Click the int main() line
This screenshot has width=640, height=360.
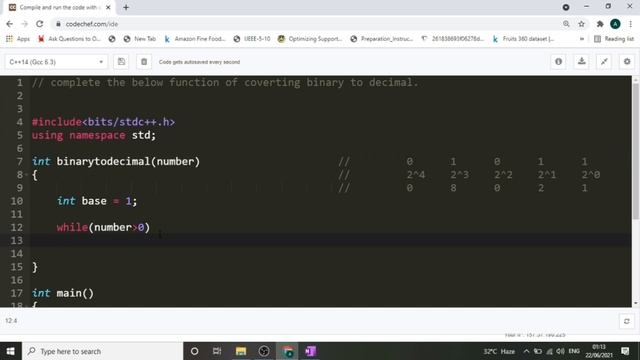[x=63, y=293]
